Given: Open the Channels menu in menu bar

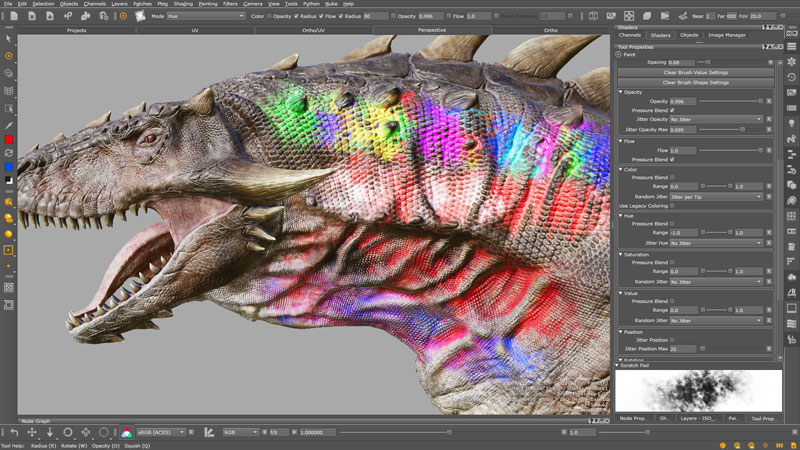Looking at the screenshot, I should click(94, 4).
